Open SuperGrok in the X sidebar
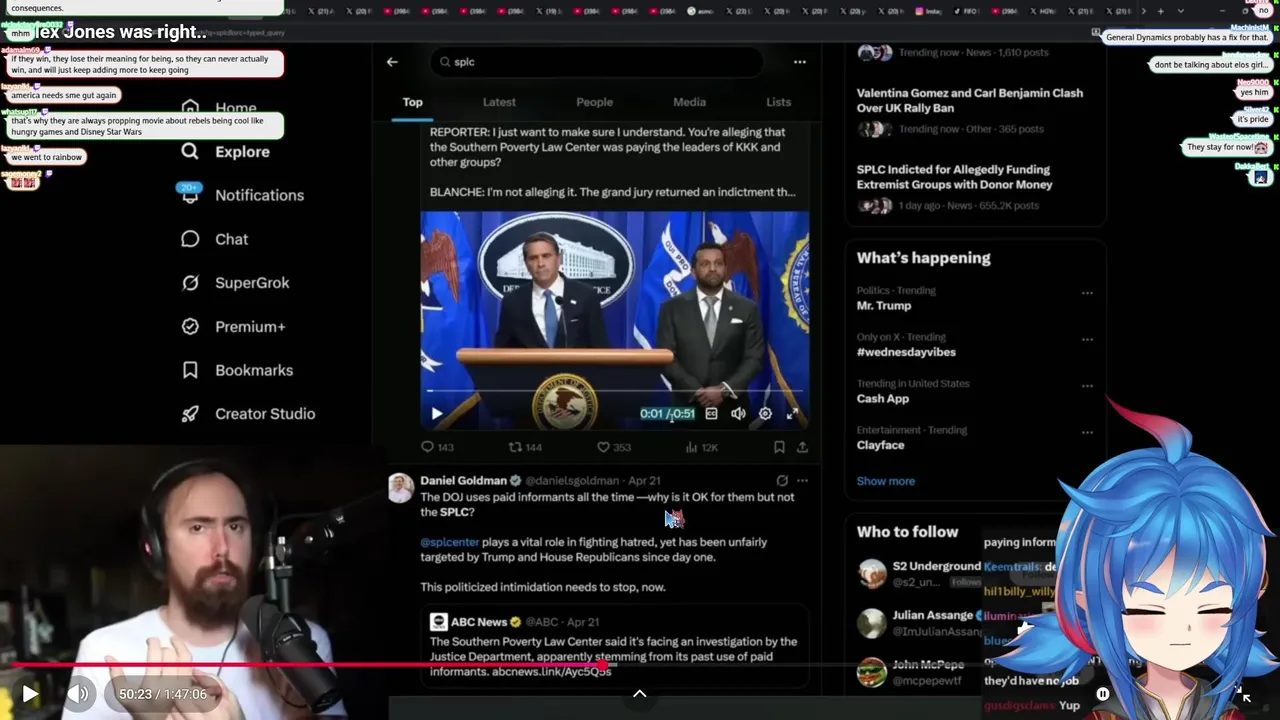 [x=235, y=283]
